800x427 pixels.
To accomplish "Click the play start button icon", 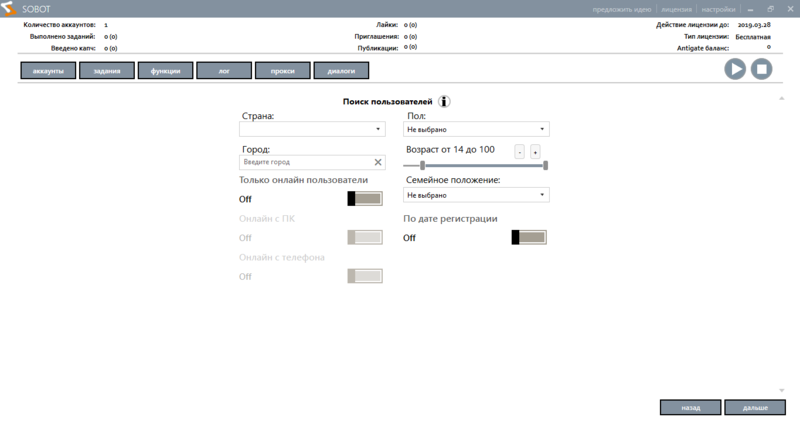I will 735,69.
